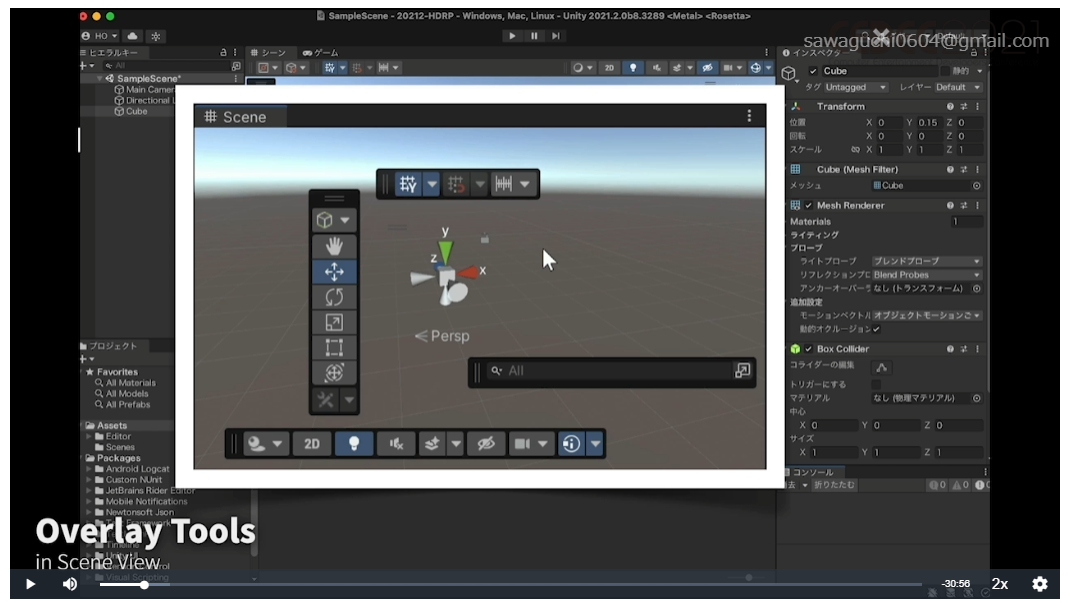Open Transform component preset icon
Screen dimensions: 1070x603
pyautogui.click(x=964, y=106)
